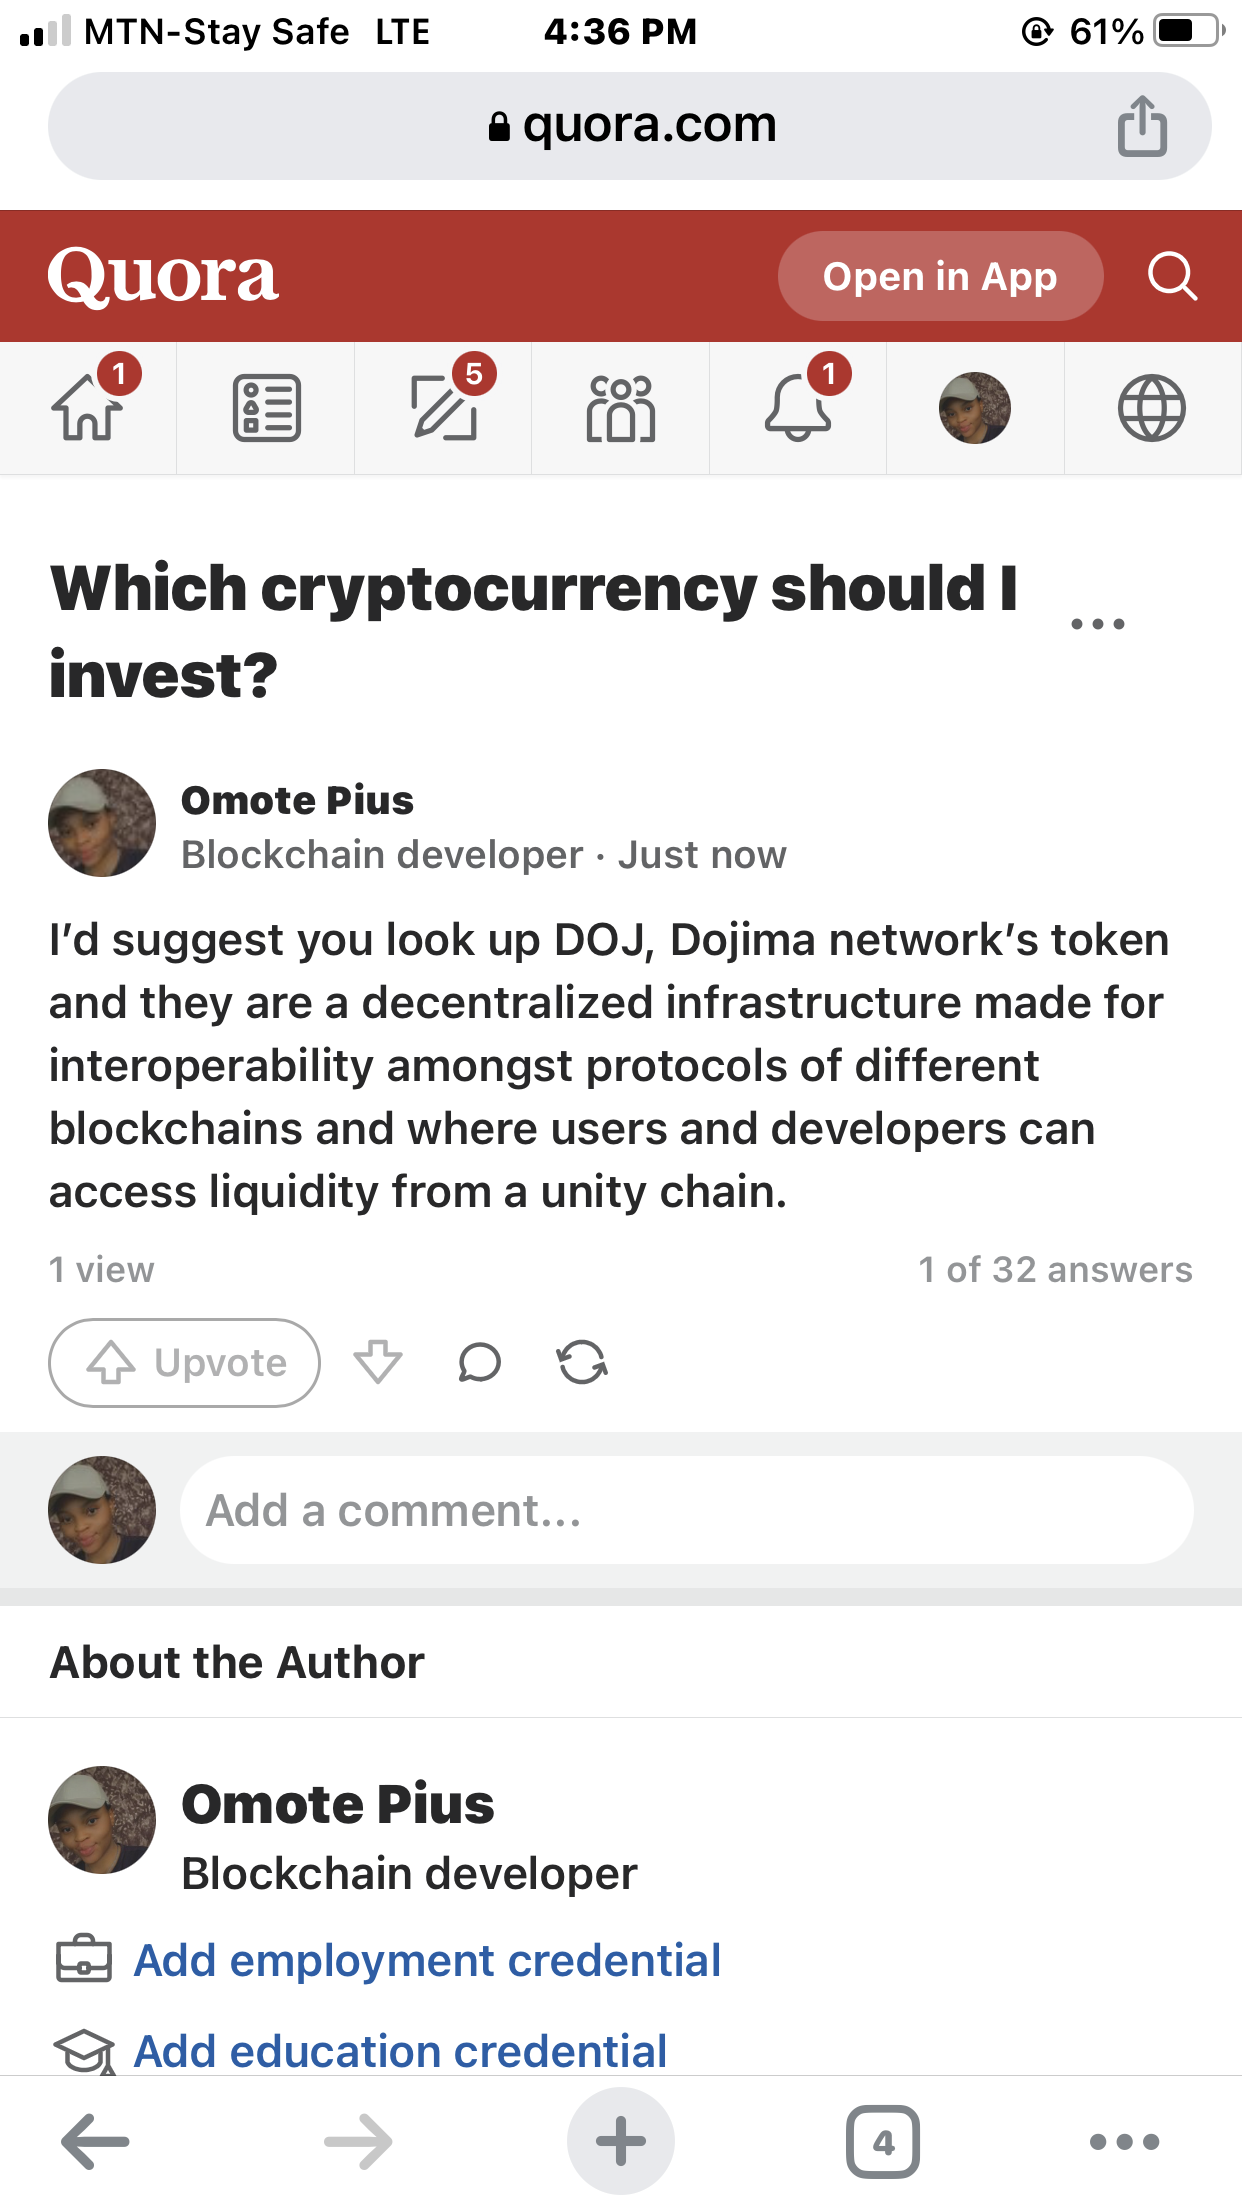Upvote the DOJ answer
The image size is (1242, 2208).
[185, 1363]
